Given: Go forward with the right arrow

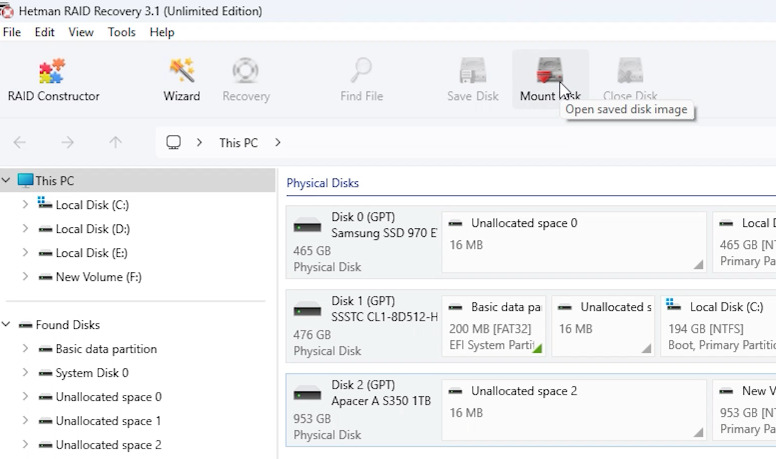Looking at the screenshot, I should click(67, 143).
